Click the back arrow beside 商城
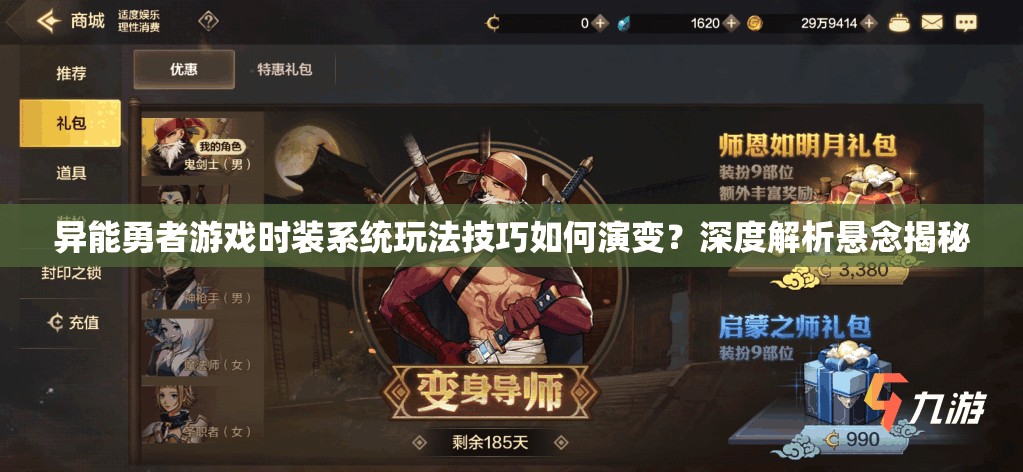Screen dimensions: 1023x472 47,22
